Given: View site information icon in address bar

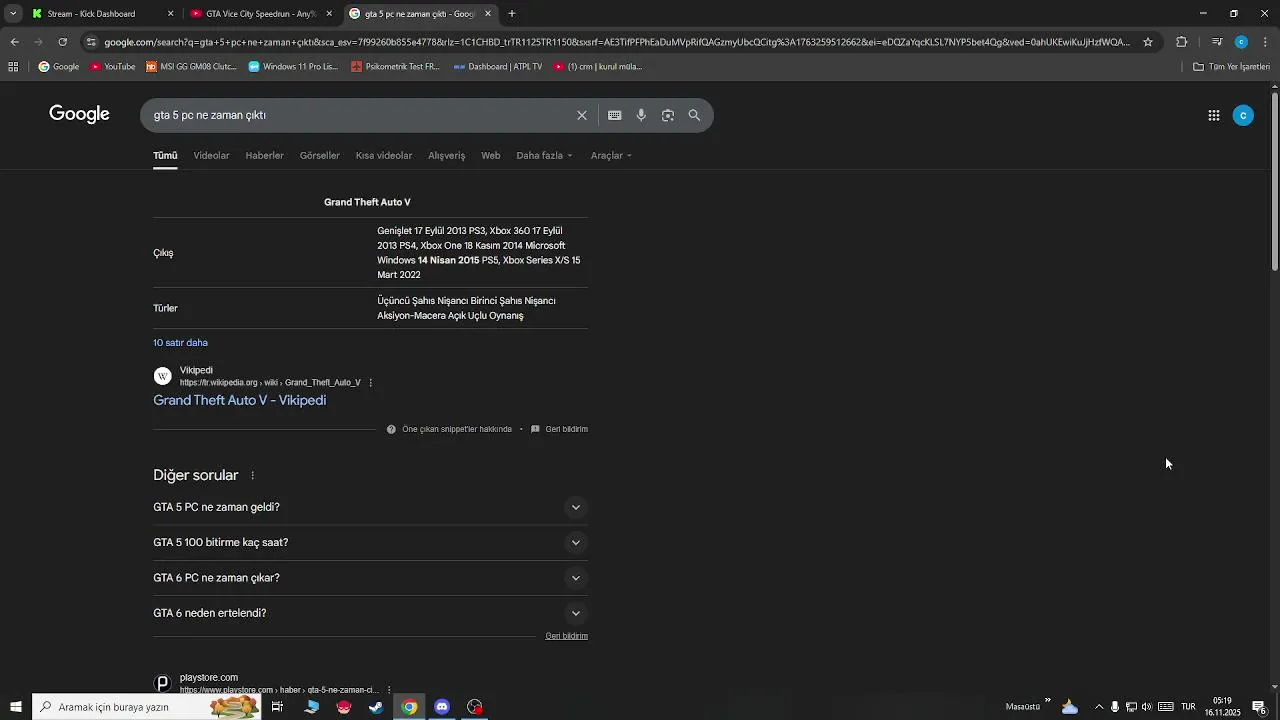Looking at the screenshot, I should tap(91, 42).
